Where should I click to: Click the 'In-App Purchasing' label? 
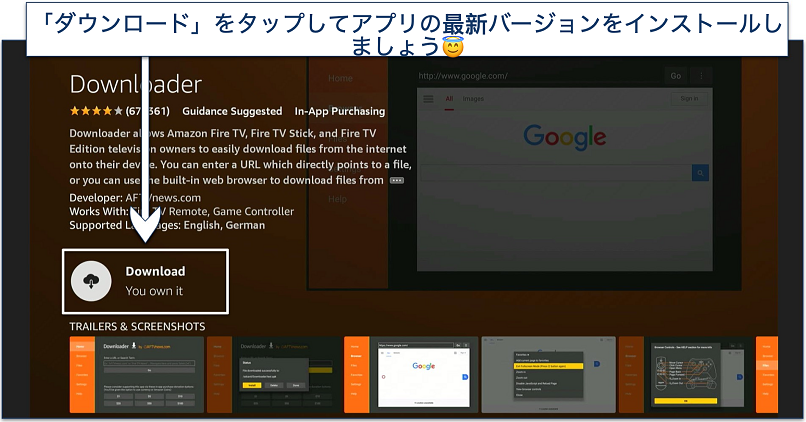click(340, 111)
